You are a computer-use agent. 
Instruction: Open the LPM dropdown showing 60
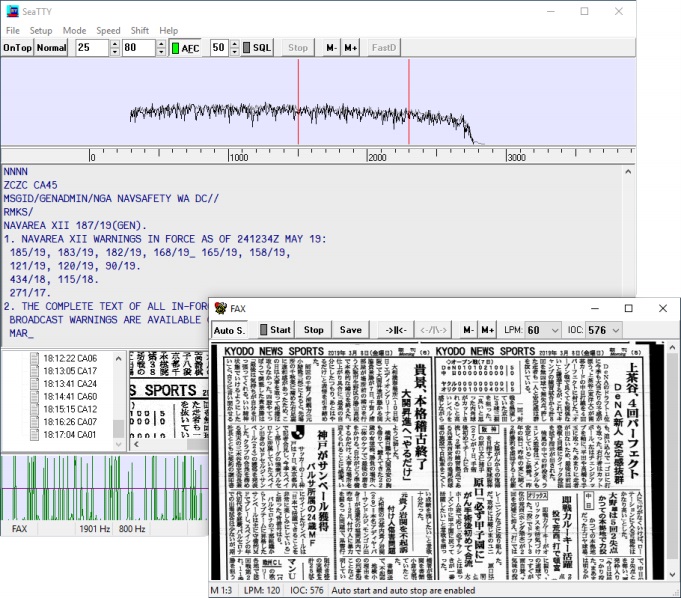point(542,330)
